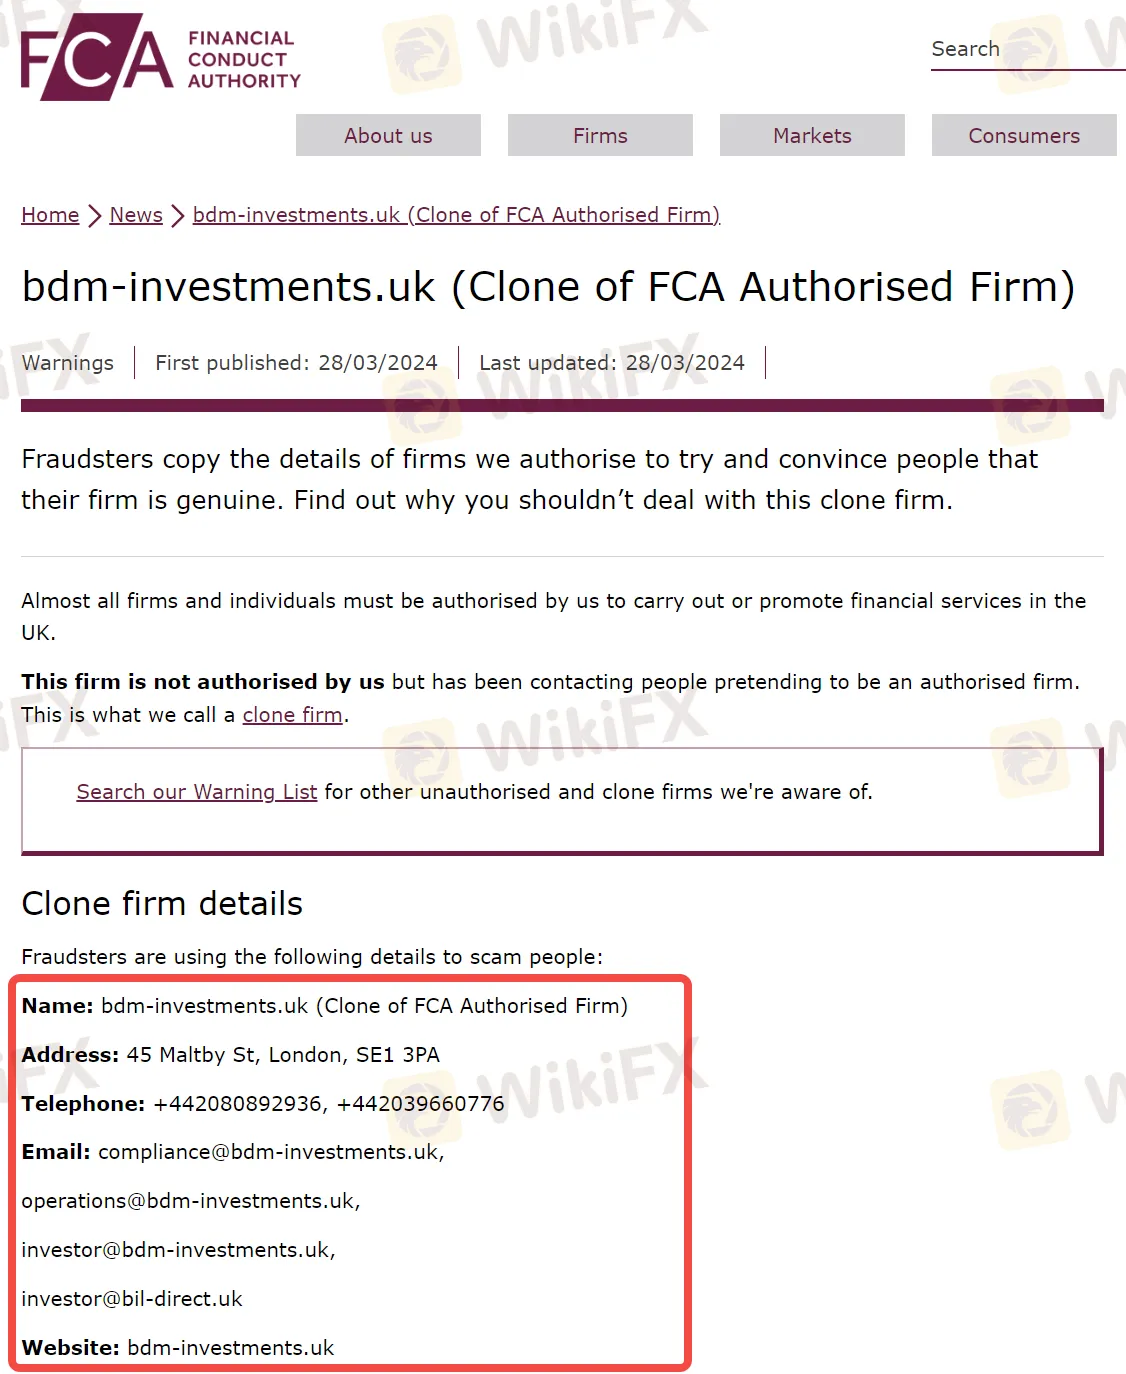
Task: Go to the Home breadcrumb link
Action: click(x=50, y=215)
